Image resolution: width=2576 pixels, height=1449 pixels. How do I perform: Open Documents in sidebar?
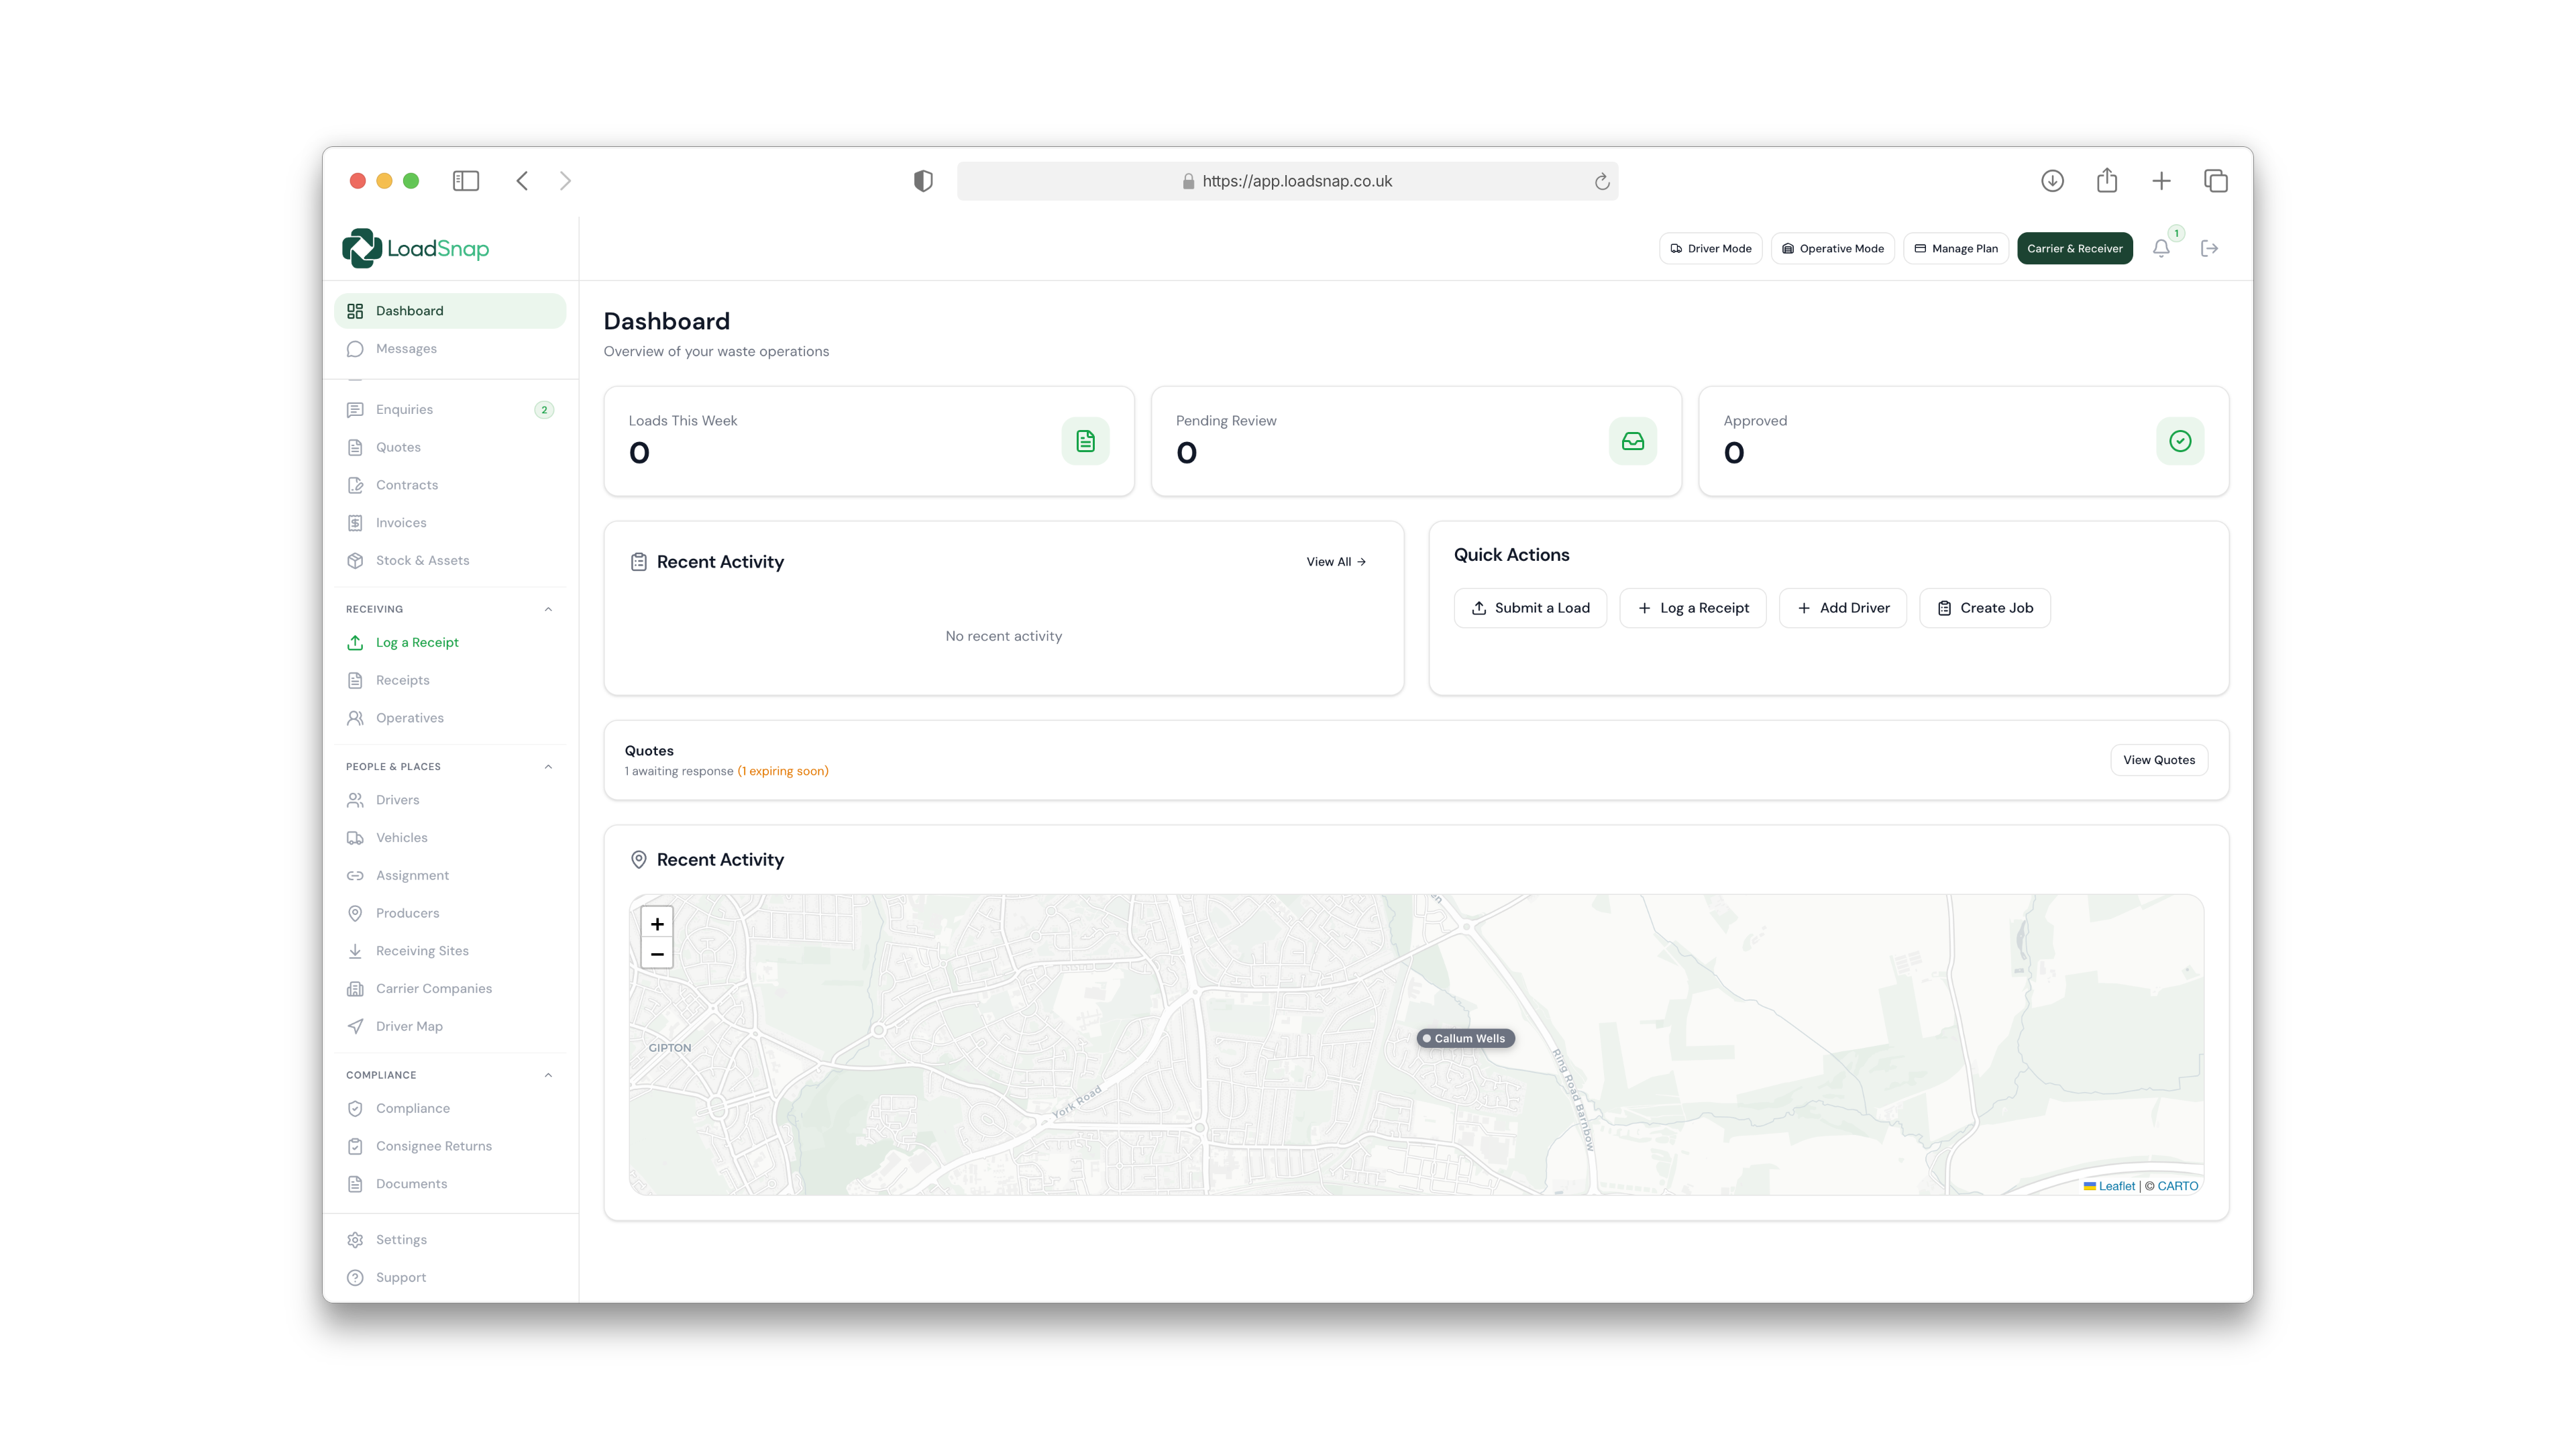pos(450,1184)
